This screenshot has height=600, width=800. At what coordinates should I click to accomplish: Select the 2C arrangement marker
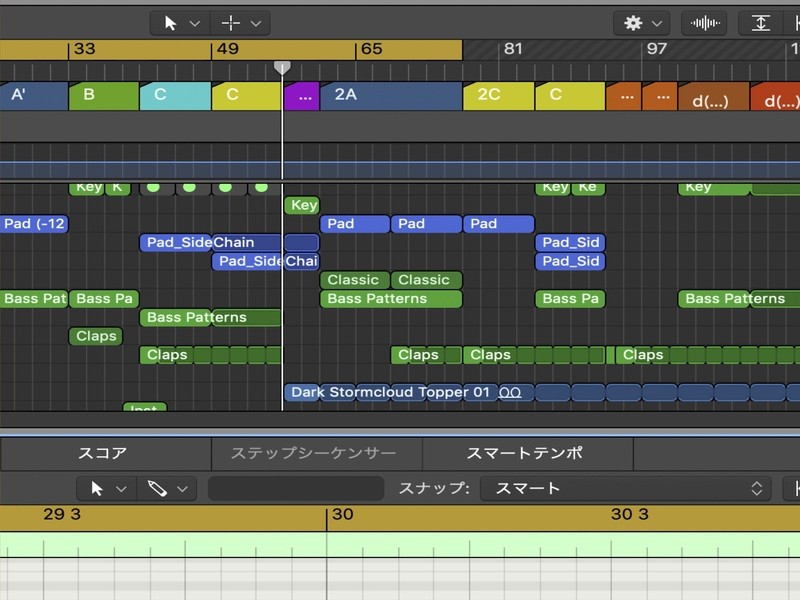pyautogui.click(x=498, y=96)
